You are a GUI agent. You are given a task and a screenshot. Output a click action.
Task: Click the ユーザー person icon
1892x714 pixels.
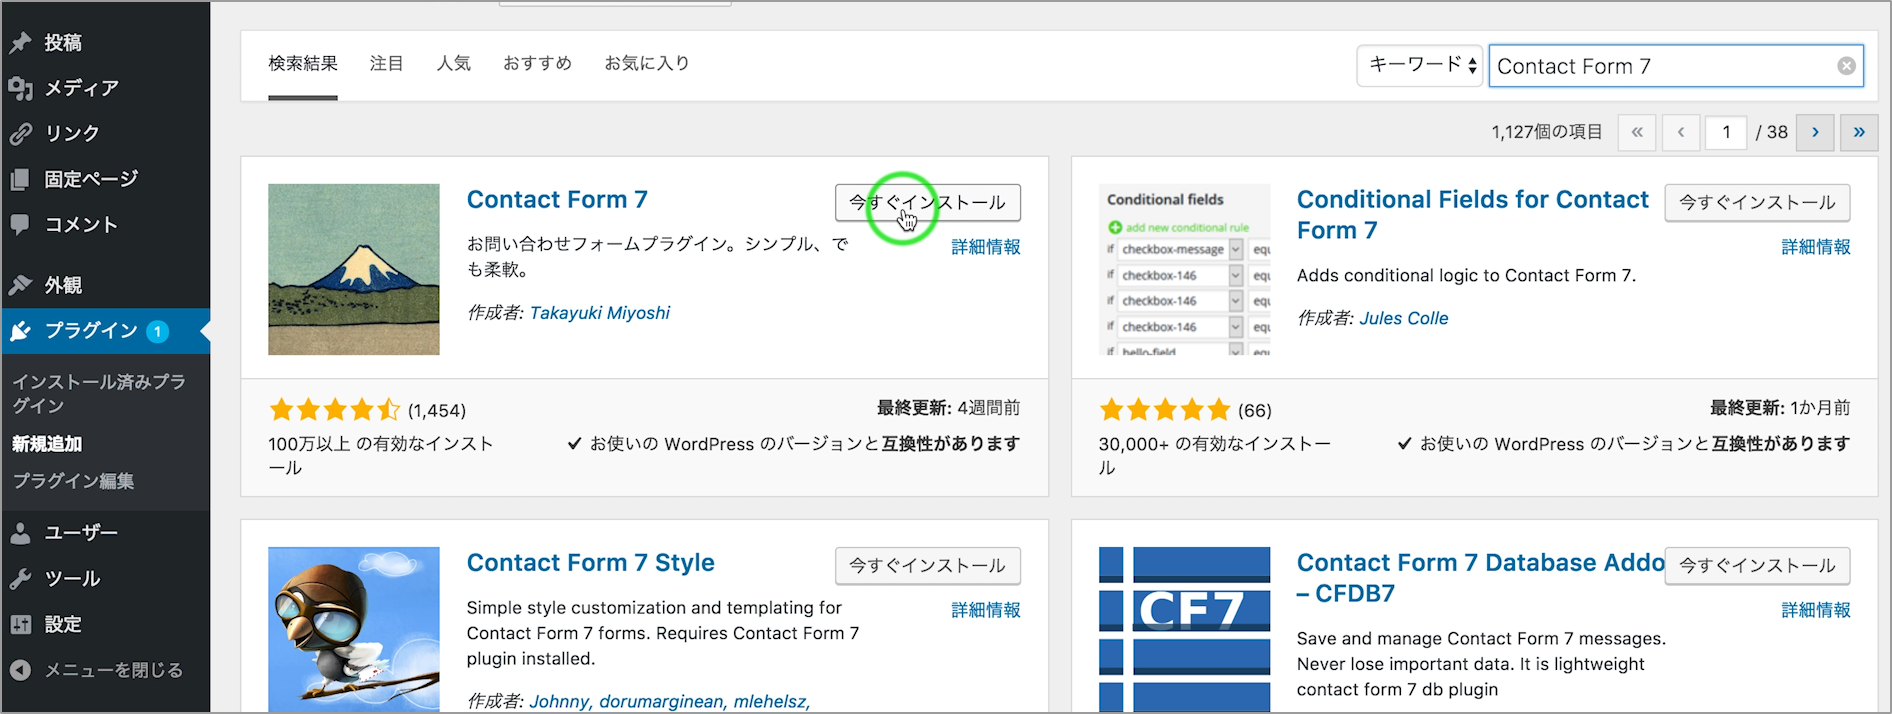pos(21,533)
